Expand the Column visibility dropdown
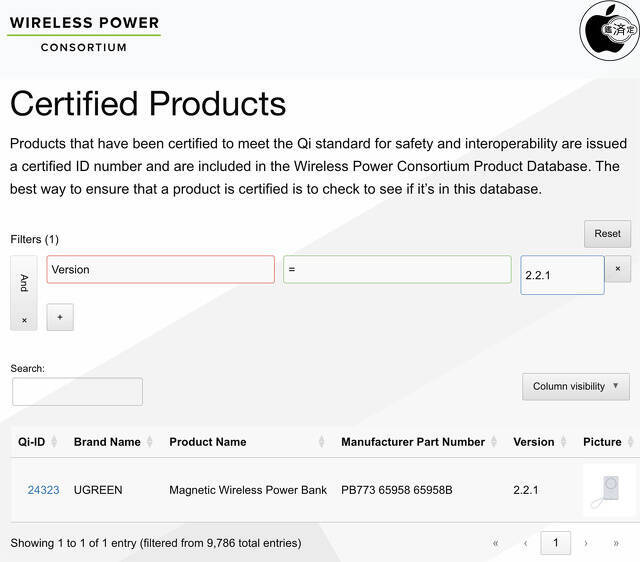Screen dimensions: 640x562 (576, 386)
